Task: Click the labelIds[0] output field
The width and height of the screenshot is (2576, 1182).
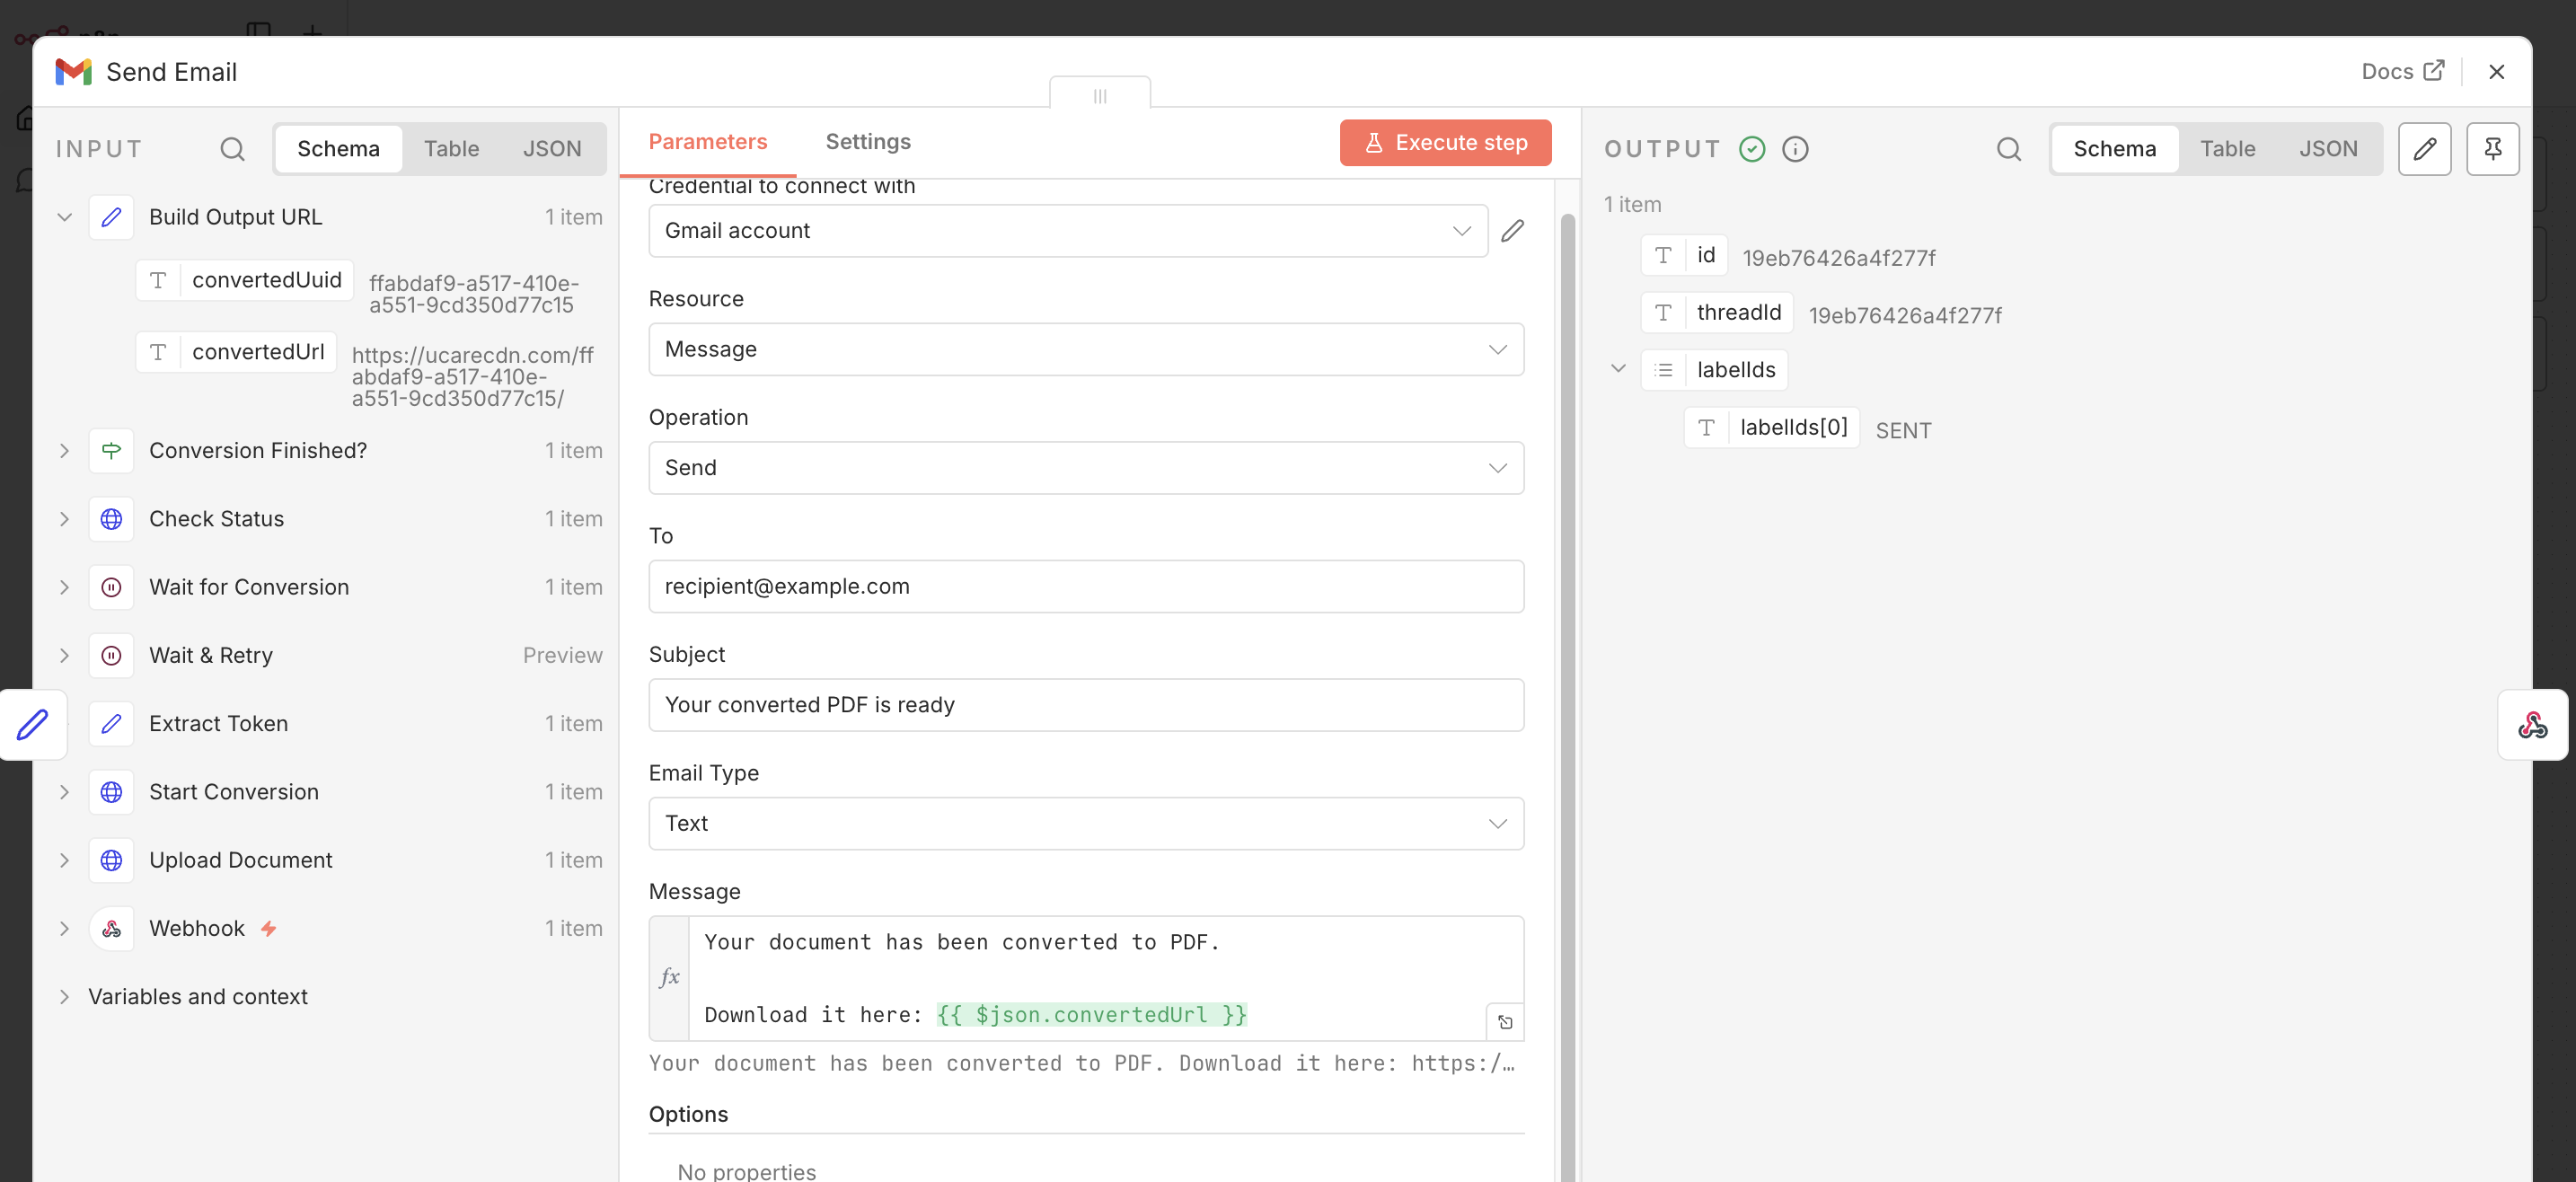Action: pos(1771,428)
